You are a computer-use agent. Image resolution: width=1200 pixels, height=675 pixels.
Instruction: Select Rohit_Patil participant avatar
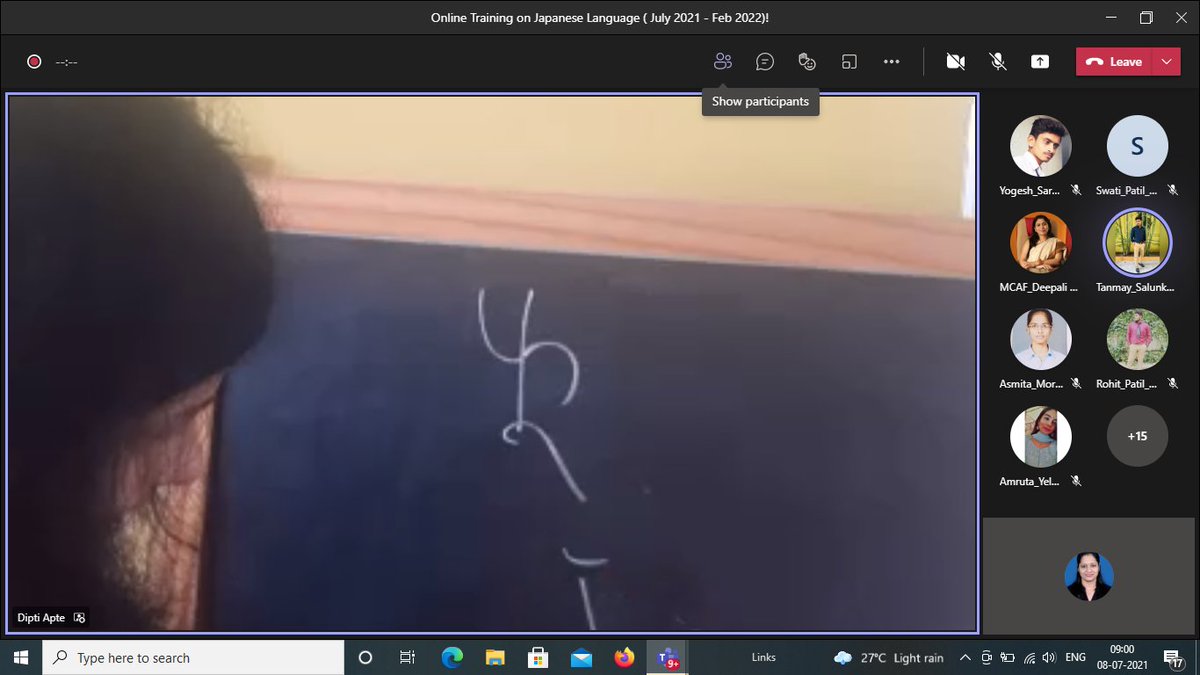pos(1137,340)
